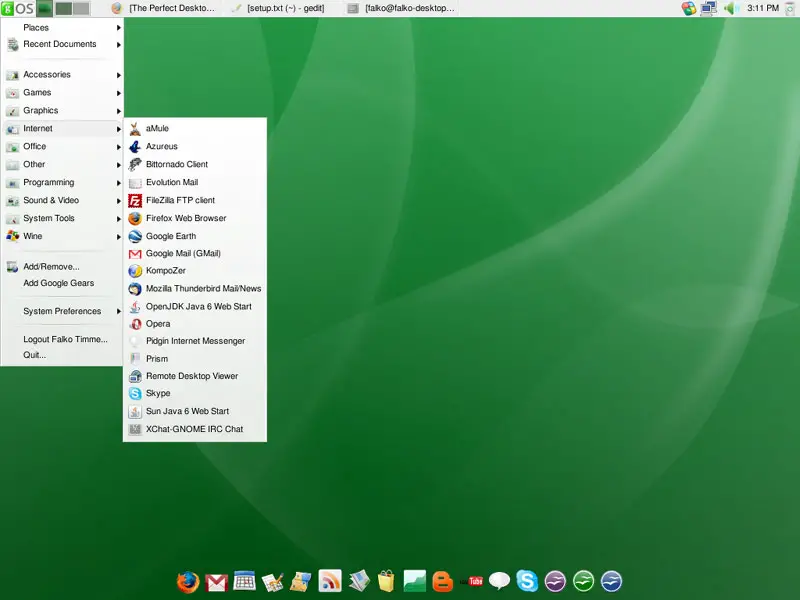Expand Recent Documents submenu

(x=62, y=44)
